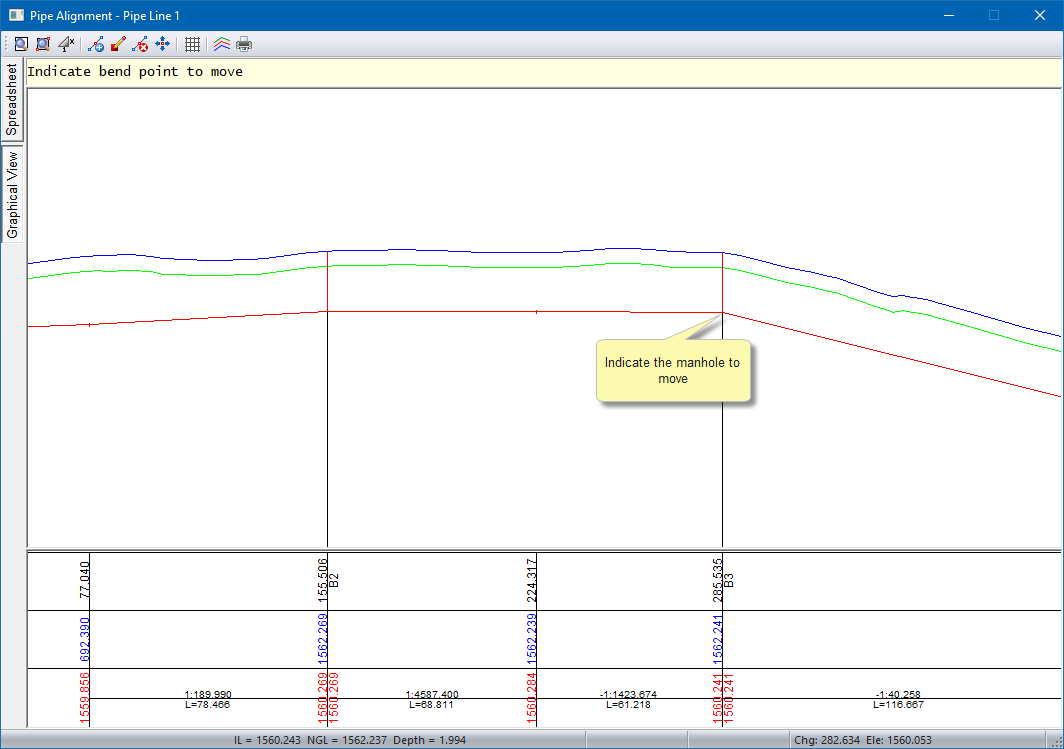1064x749 pixels.
Task: Click the slope label 1:4587.400
Action: (x=432, y=694)
